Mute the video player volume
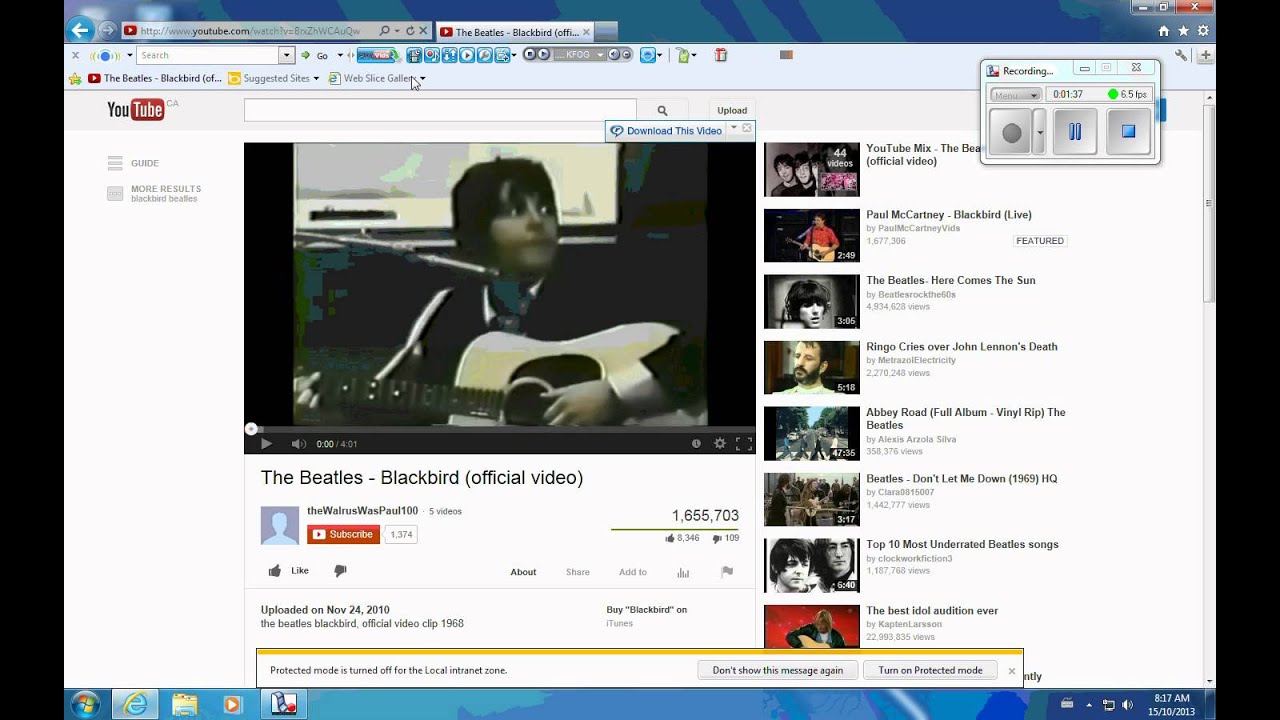Screen dimensions: 1280x720 tap(298, 444)
